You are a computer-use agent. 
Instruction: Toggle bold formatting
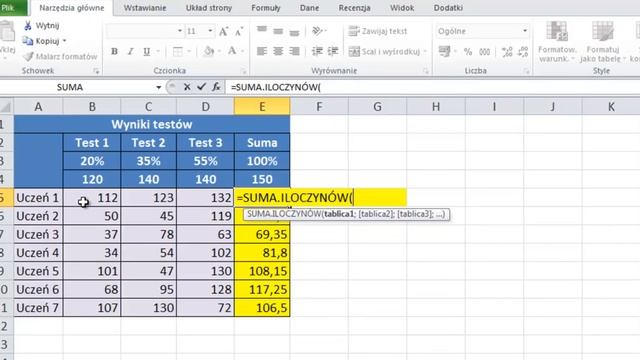(114, 51)
